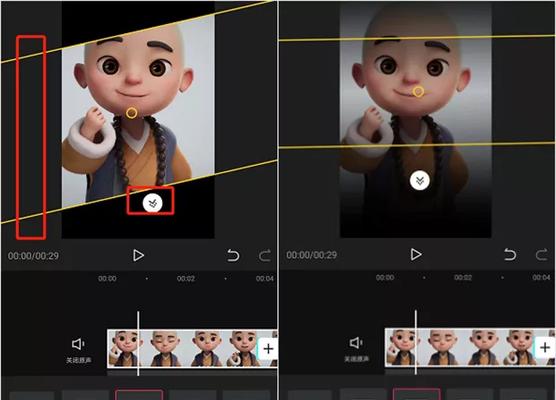Screen dimensions: 556x400
Task: Select mask center circle in right preview
Action: 418,91
